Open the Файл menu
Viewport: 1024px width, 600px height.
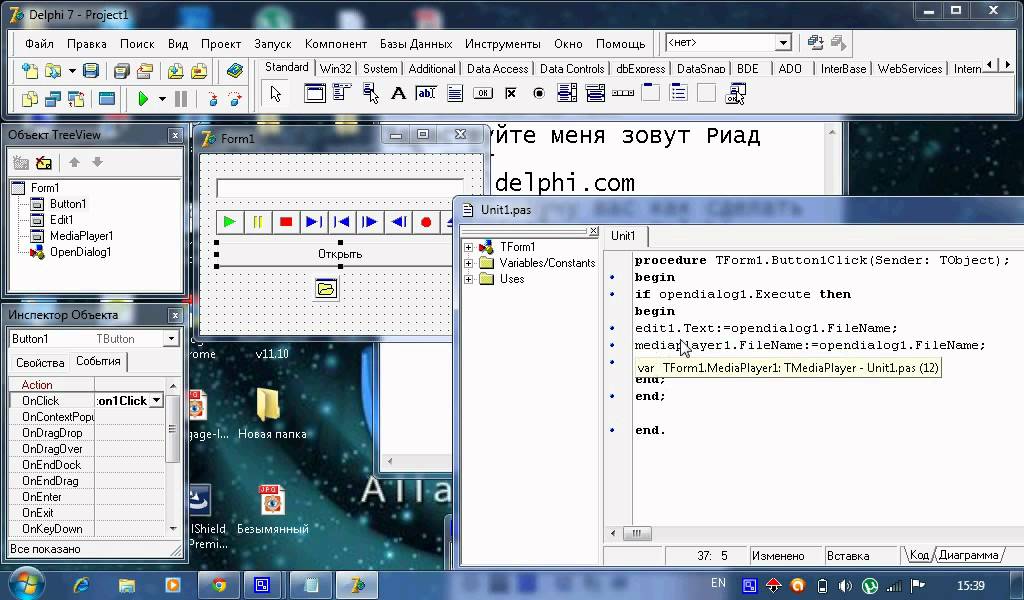pyautogui.click(x=39, y=44)
